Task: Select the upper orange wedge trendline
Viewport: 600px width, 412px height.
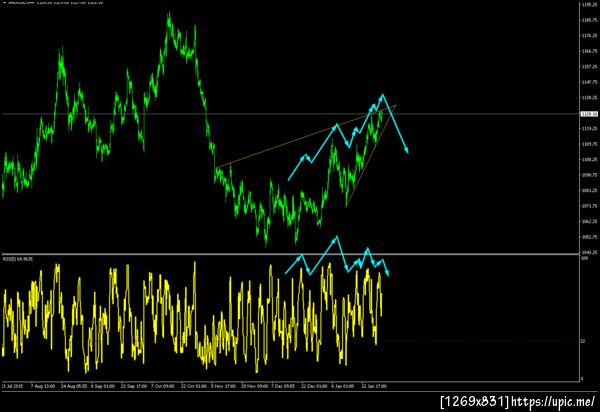Action: (x=306, y=137)
